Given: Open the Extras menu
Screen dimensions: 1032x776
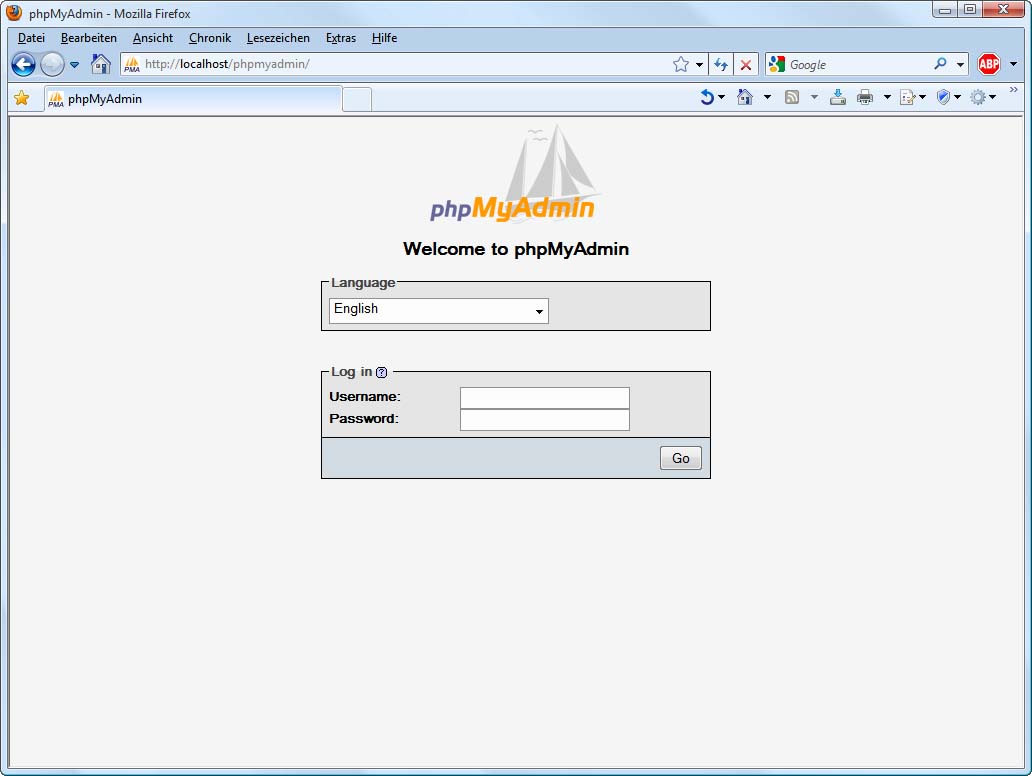Looking at the screenshot, I should pos(341,38).
